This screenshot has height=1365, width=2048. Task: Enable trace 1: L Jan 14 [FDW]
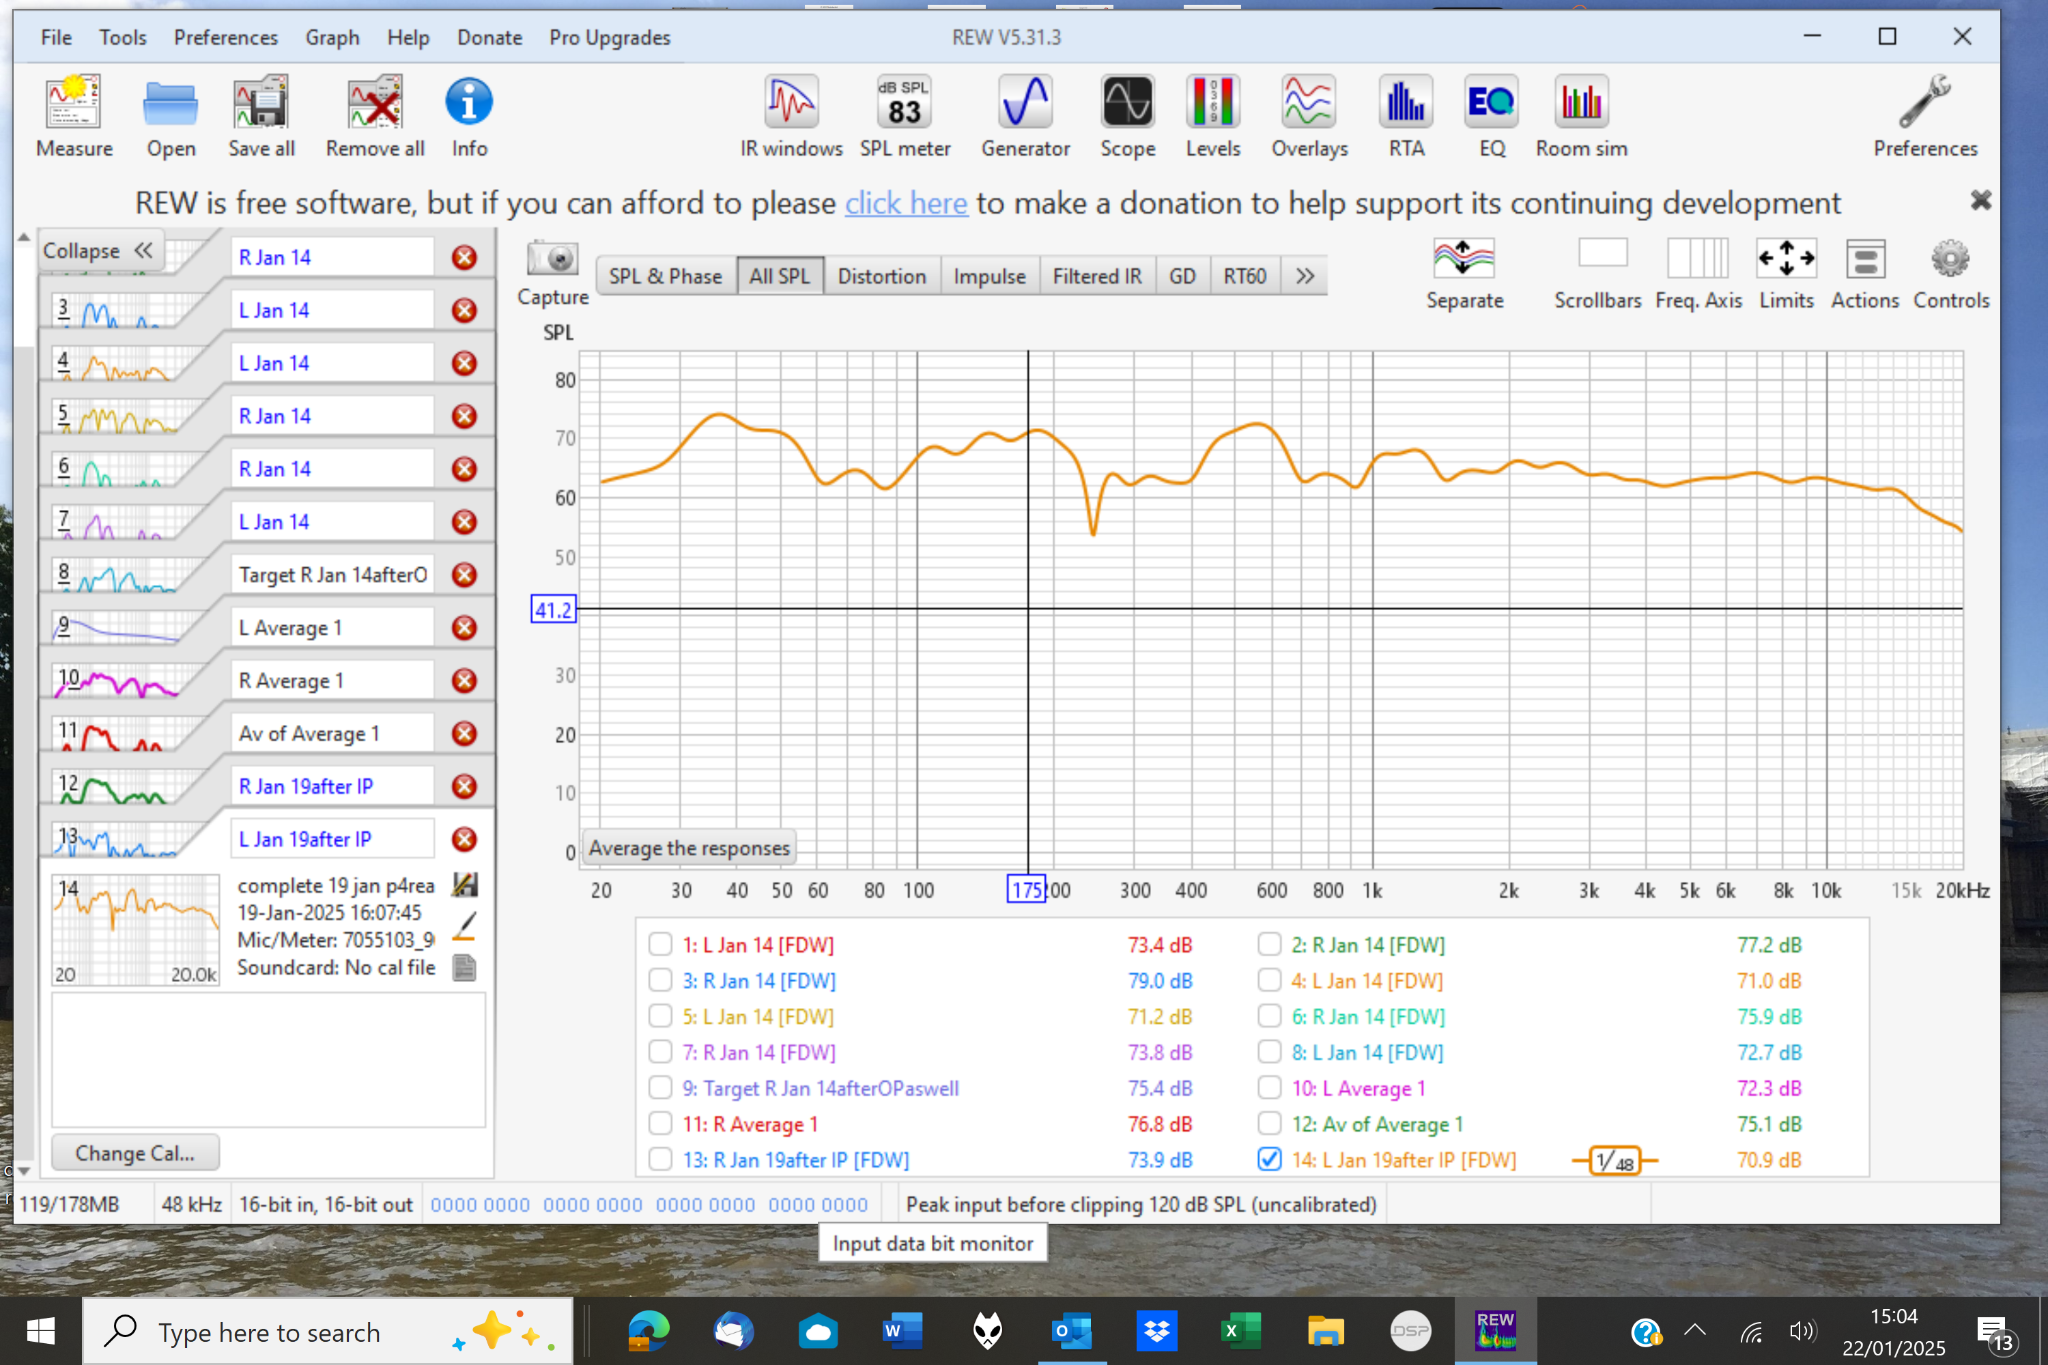[660, 945]
